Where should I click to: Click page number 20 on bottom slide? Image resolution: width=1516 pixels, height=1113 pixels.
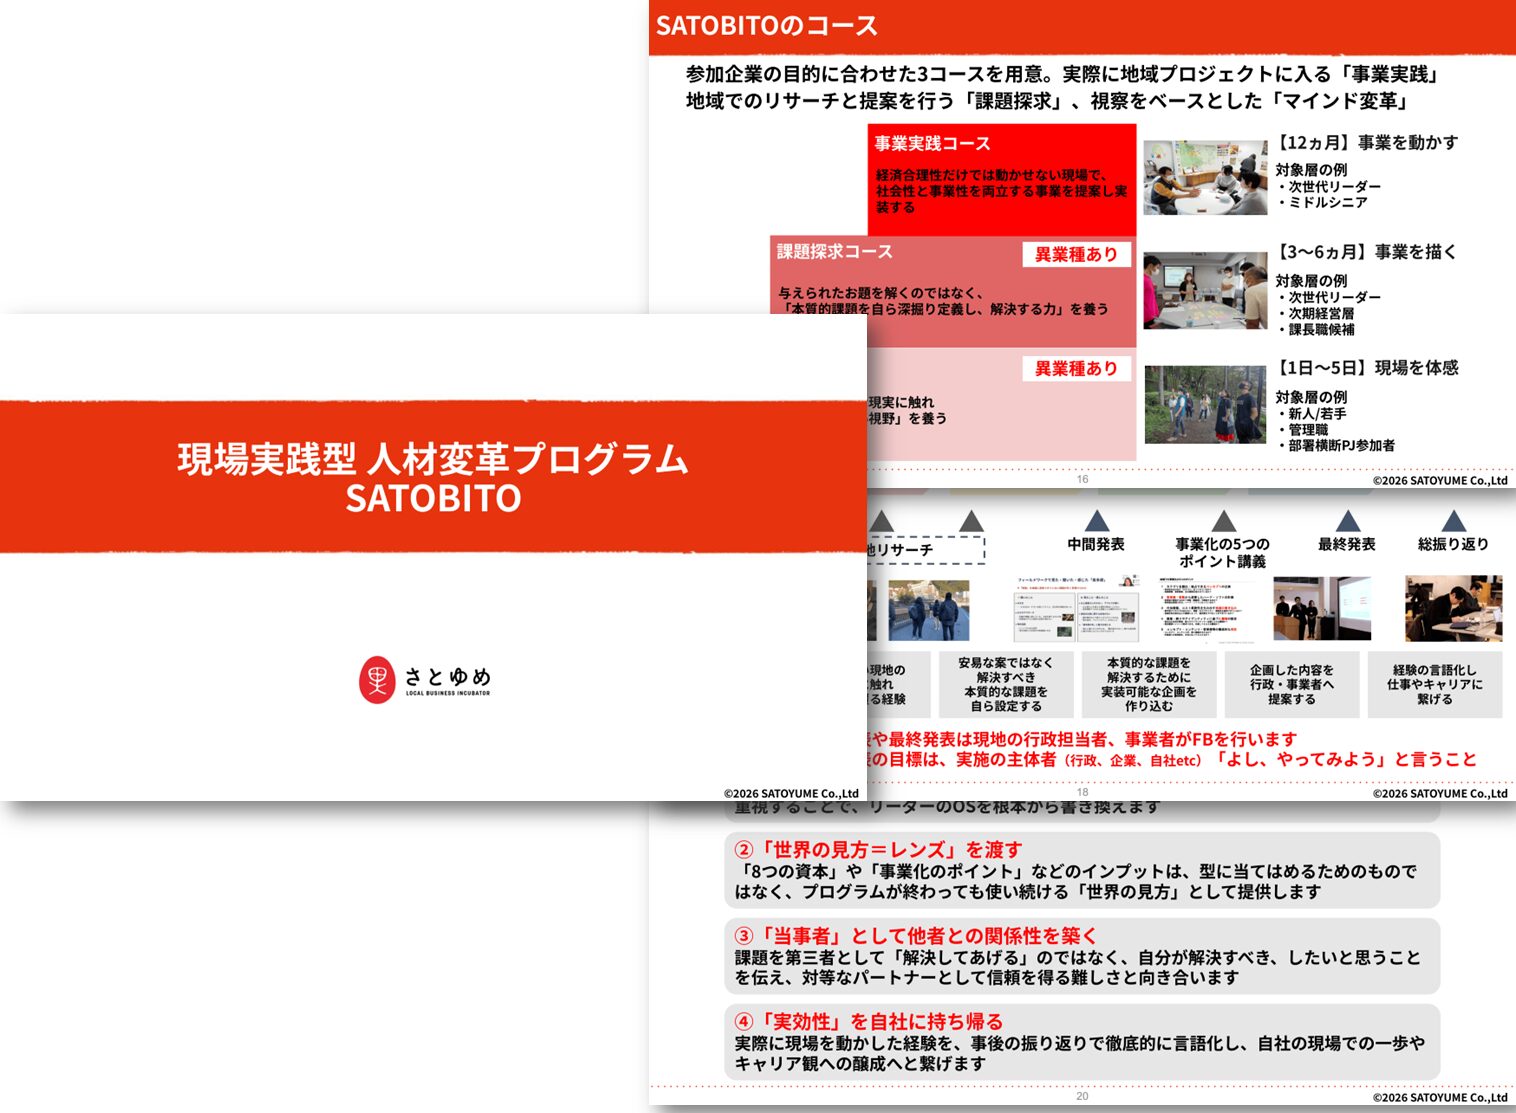point(1082,1096)
